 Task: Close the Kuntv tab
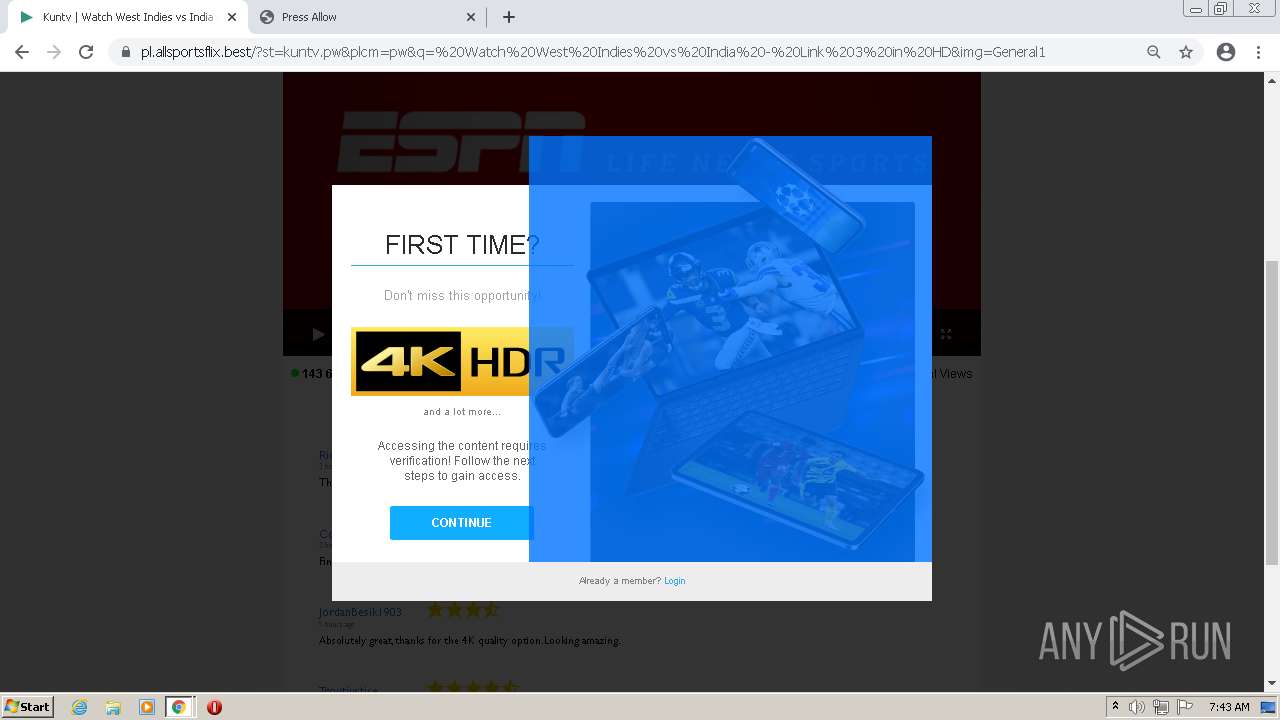[231, 17]
